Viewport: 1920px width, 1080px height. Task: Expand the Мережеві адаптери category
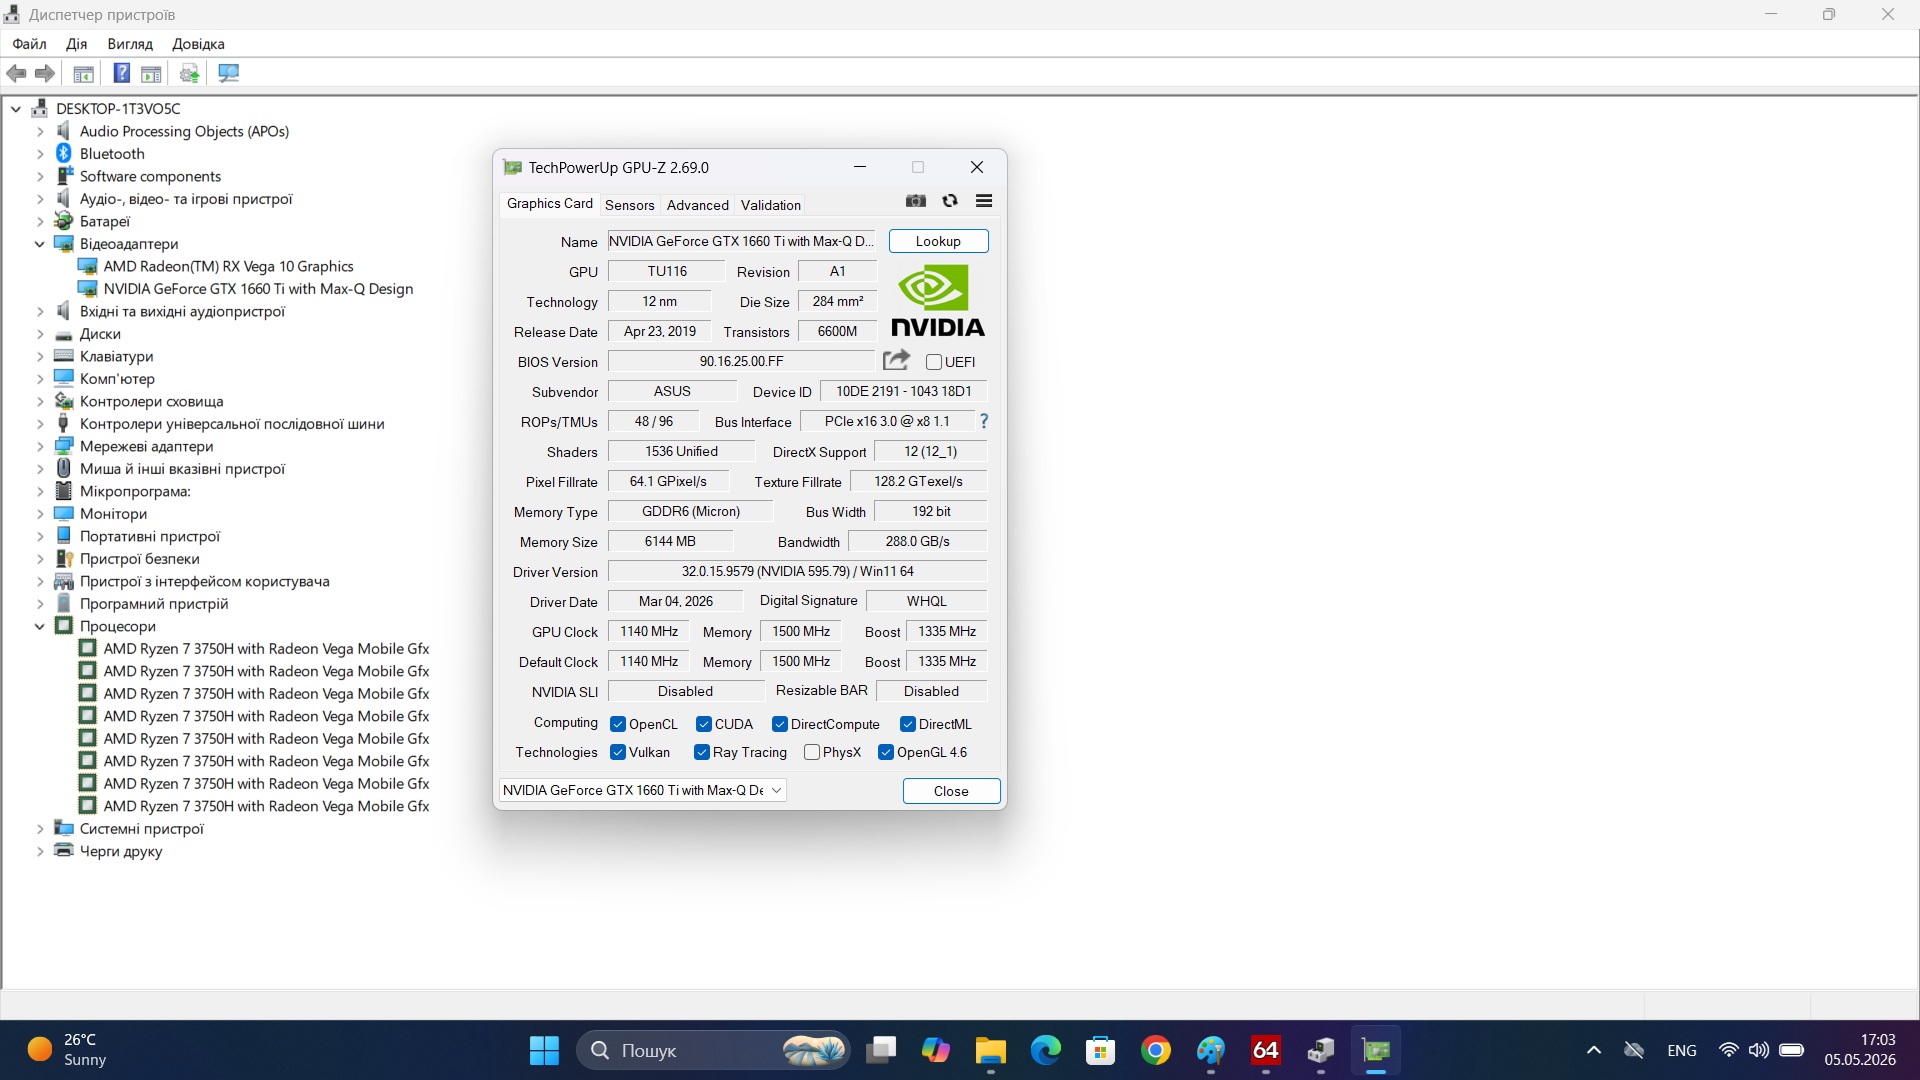point(40,446)
